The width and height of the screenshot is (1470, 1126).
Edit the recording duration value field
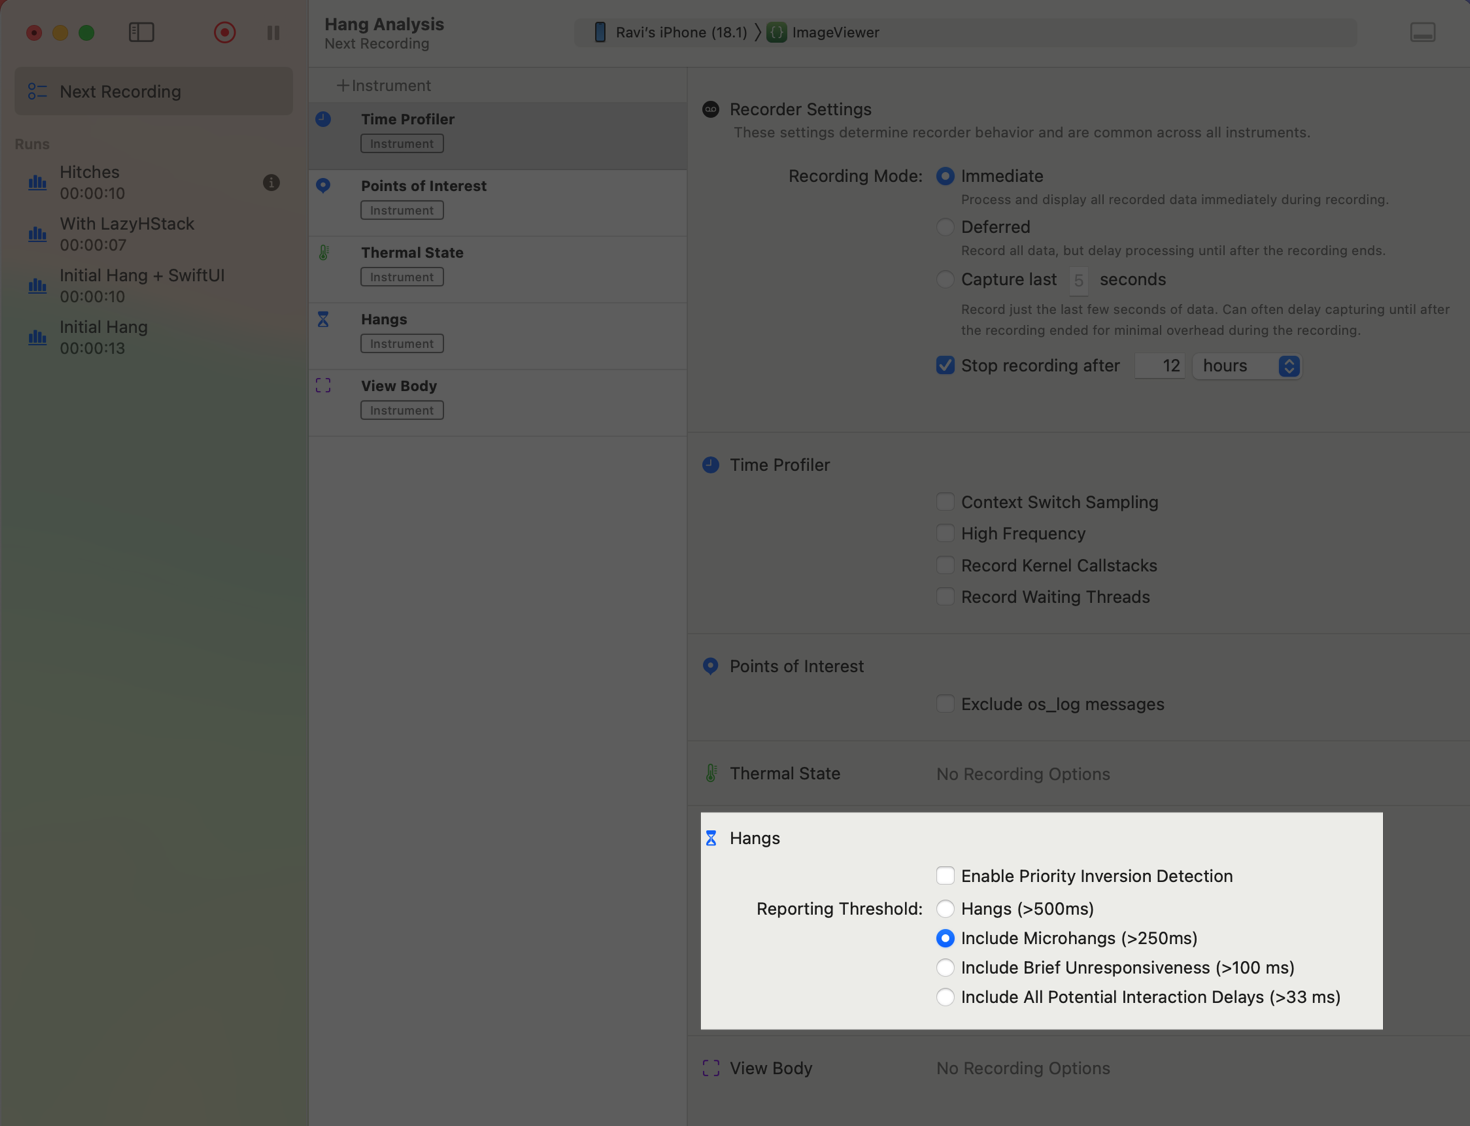(1159, 366)
